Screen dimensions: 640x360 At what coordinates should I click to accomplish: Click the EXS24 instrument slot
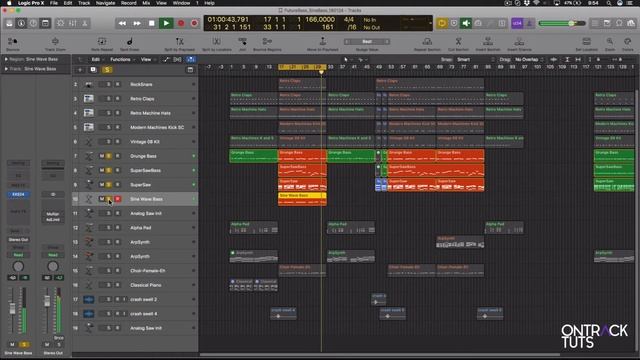point(18,194)
